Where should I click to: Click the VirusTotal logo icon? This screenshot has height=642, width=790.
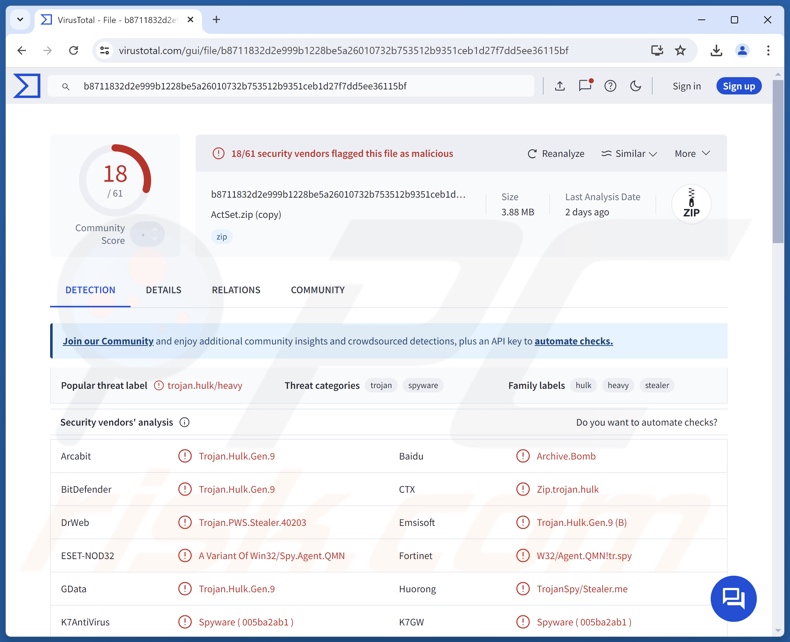pyautogui.click(x=27, y=86)
